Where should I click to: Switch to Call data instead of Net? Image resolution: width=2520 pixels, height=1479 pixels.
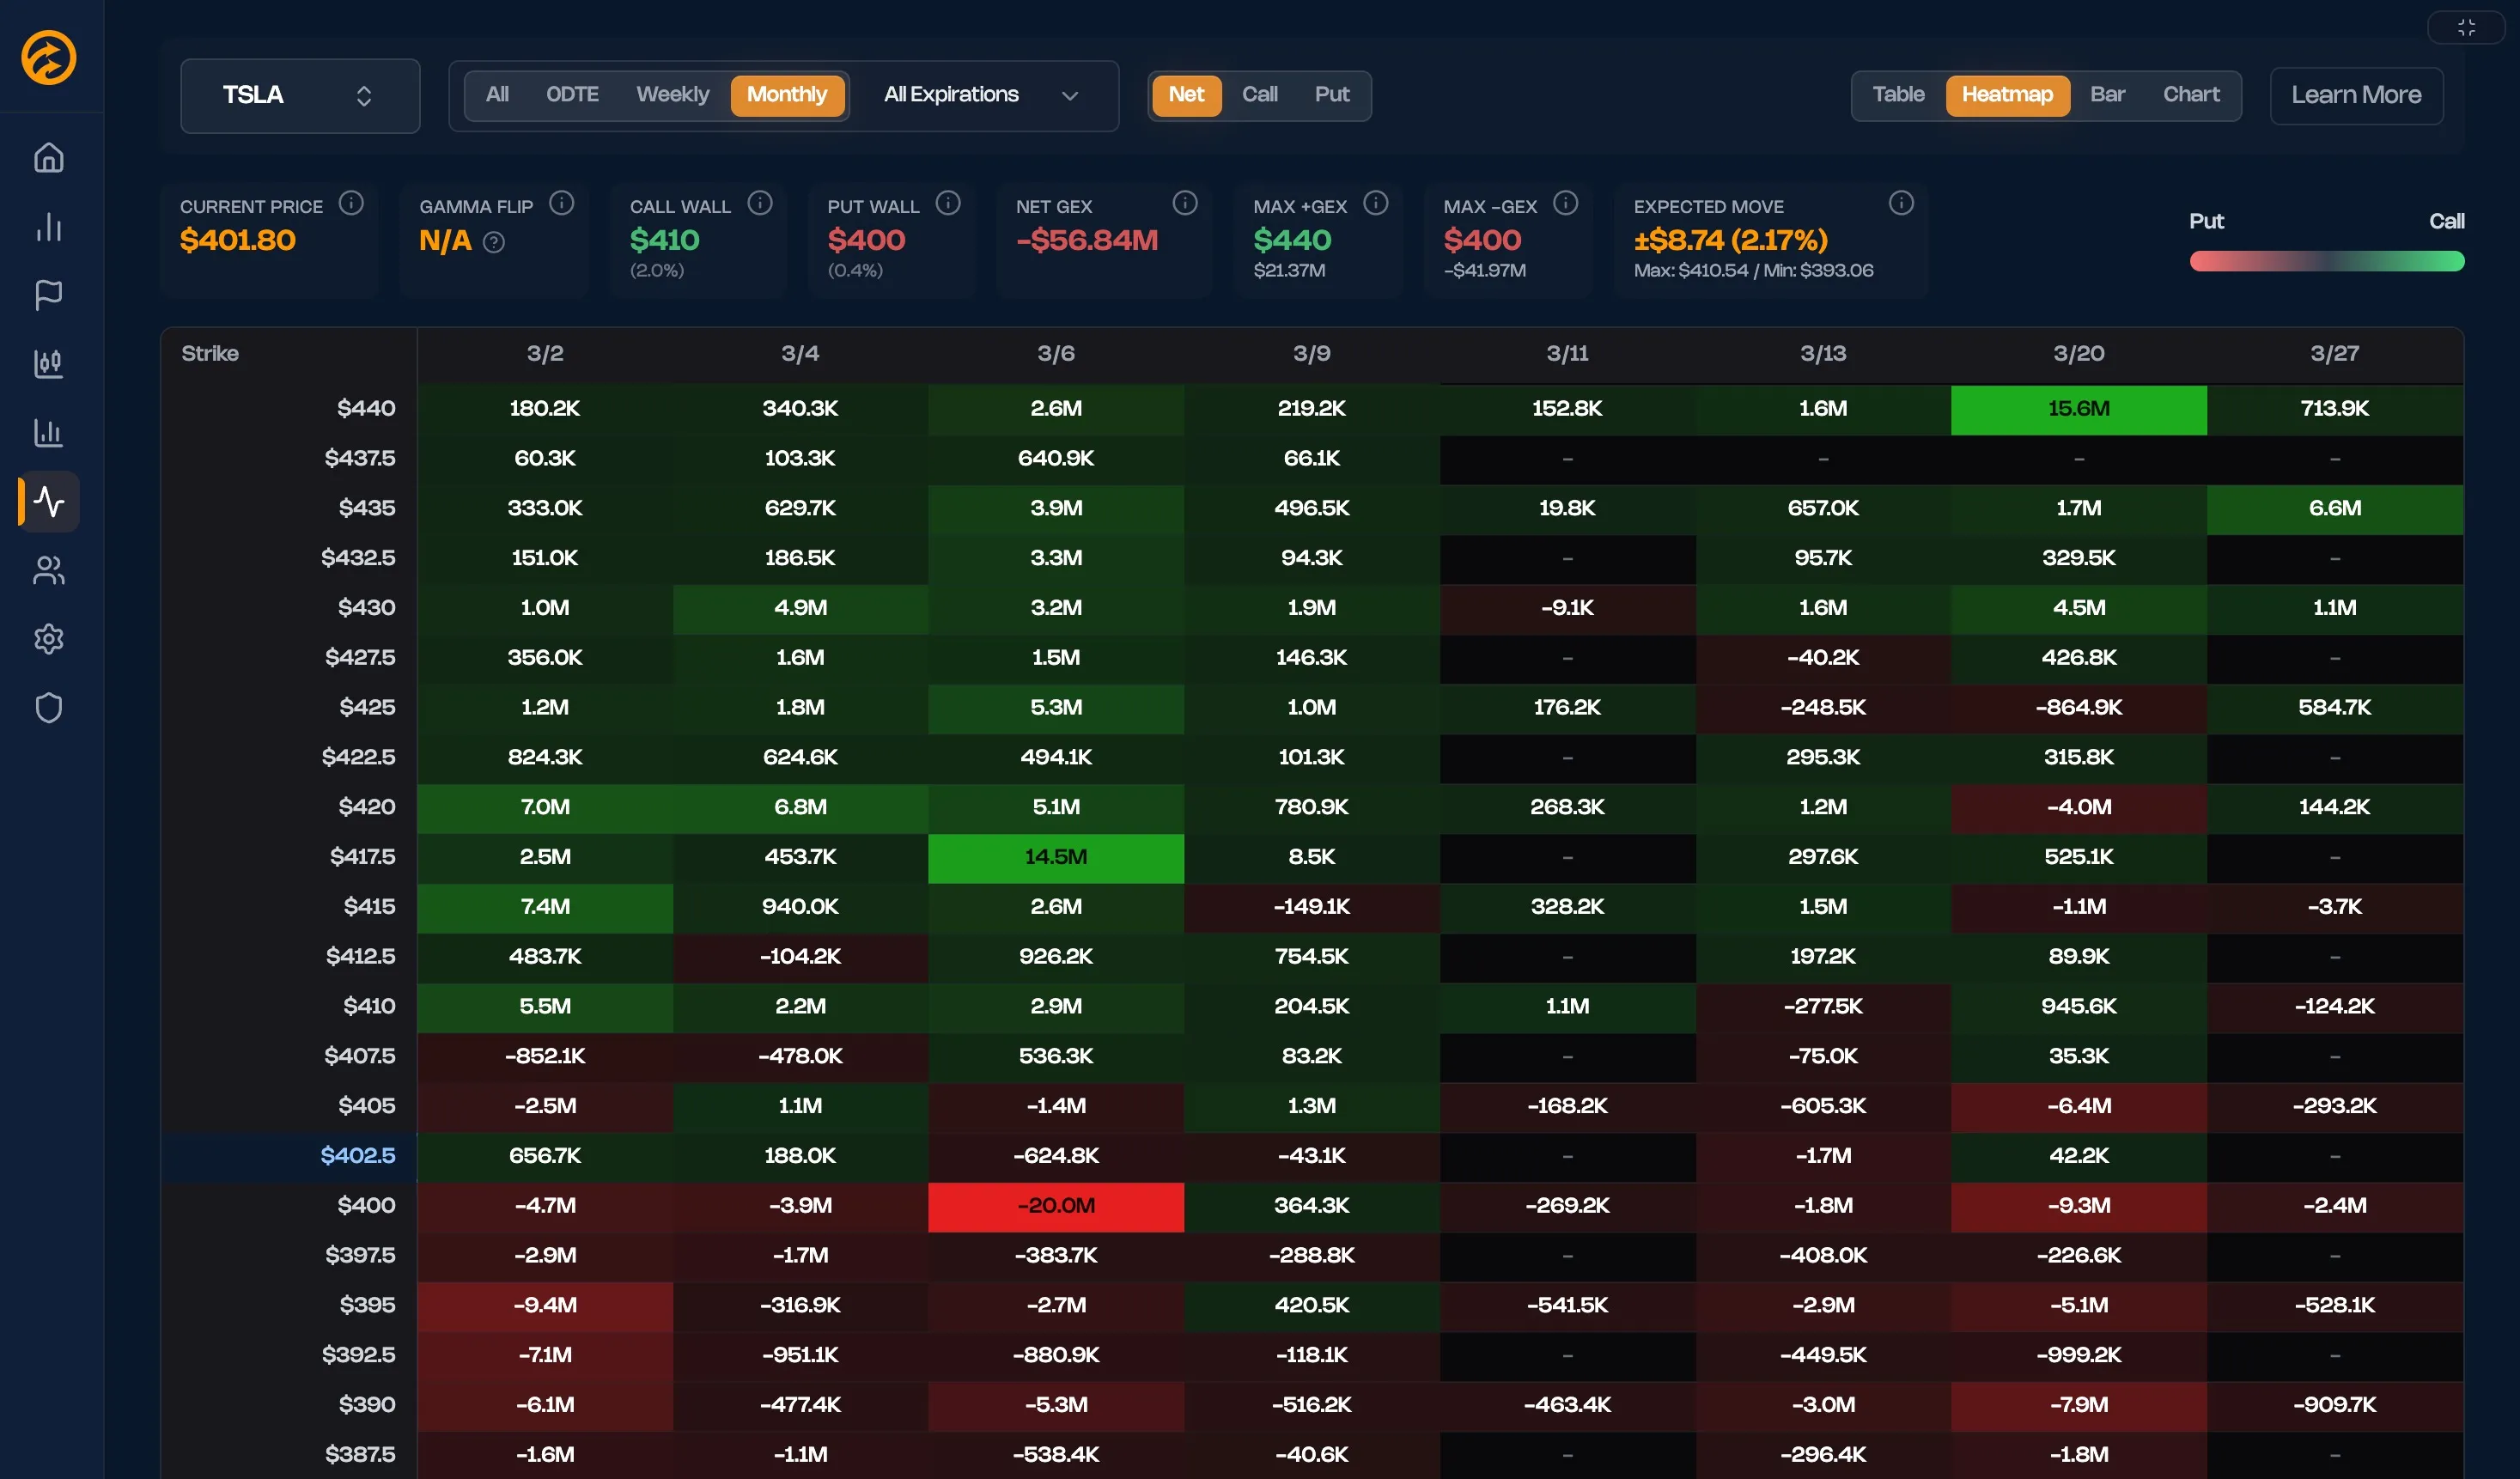[1259, 95]
